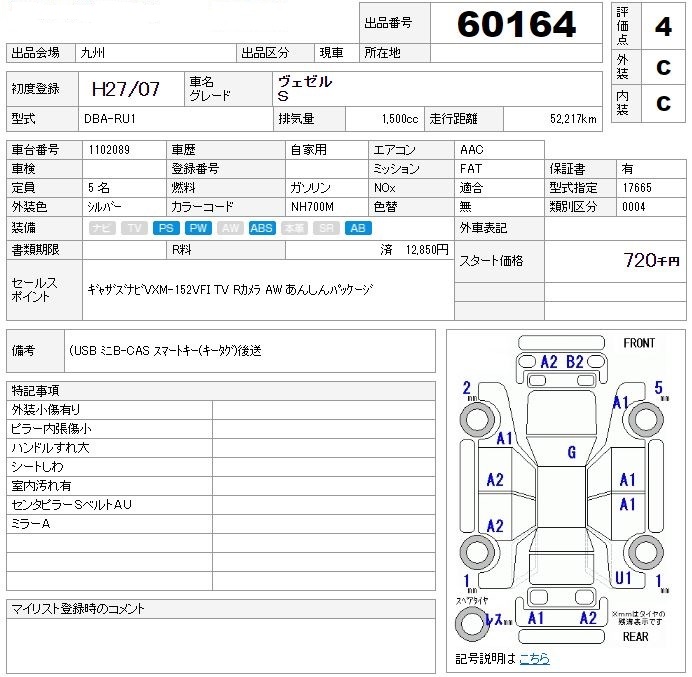Screen dimensions: 692x677
Task: Select the blue AB airbag badge
Action: (357, 228)
